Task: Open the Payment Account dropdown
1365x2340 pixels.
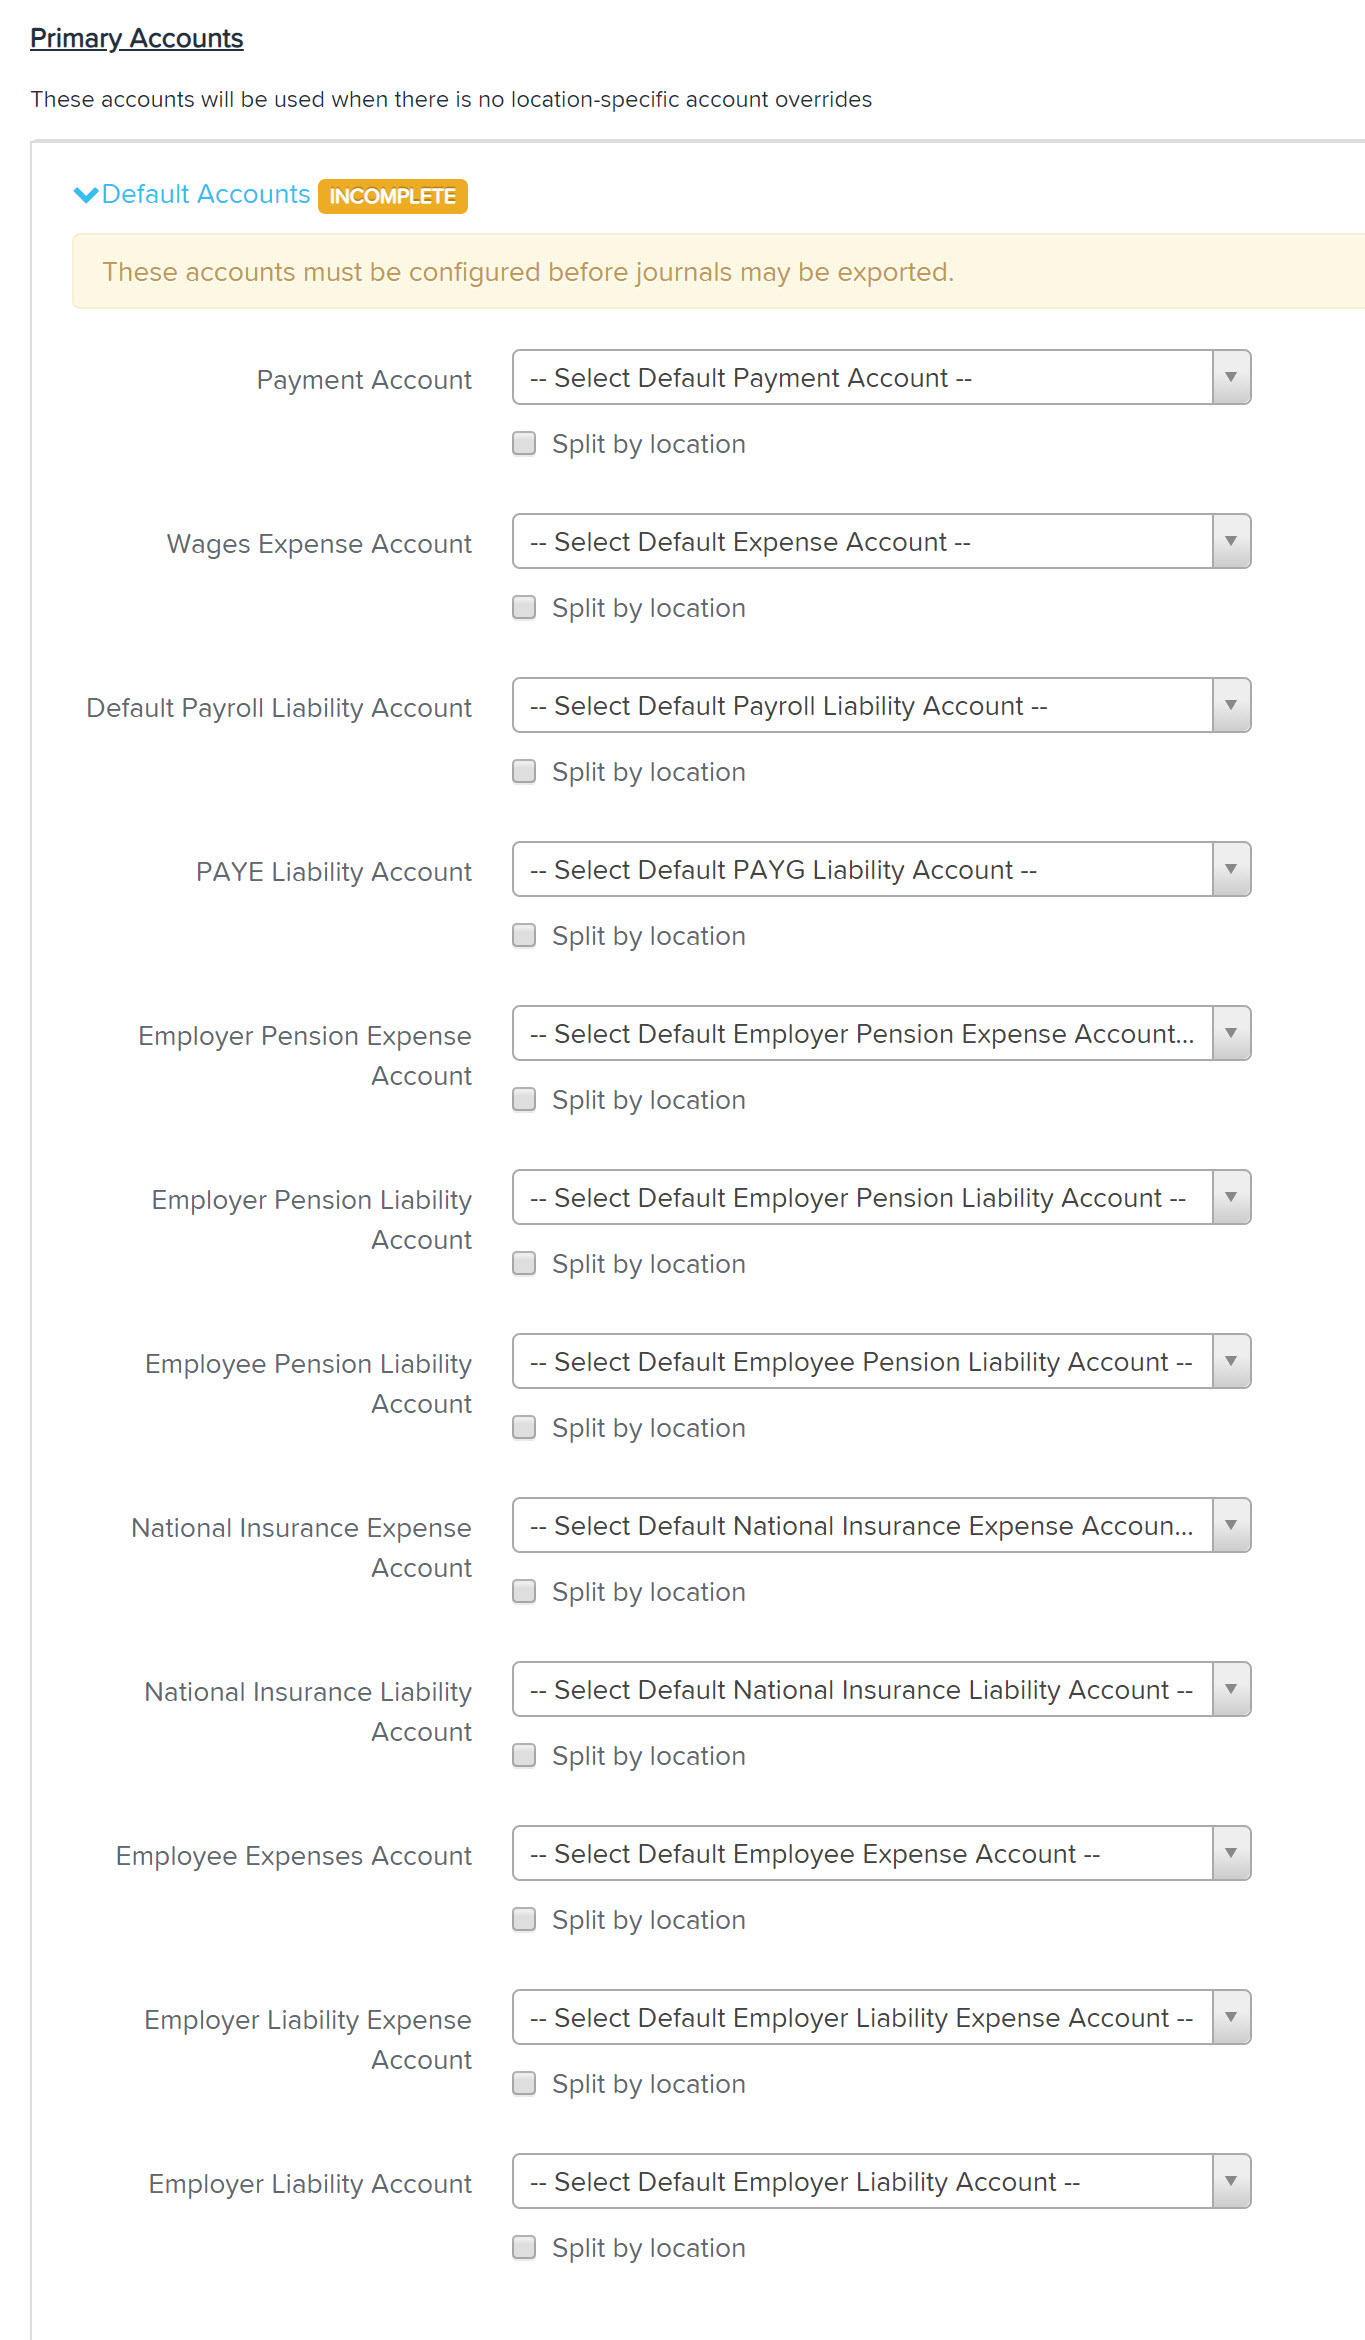Action: point(881,378)
